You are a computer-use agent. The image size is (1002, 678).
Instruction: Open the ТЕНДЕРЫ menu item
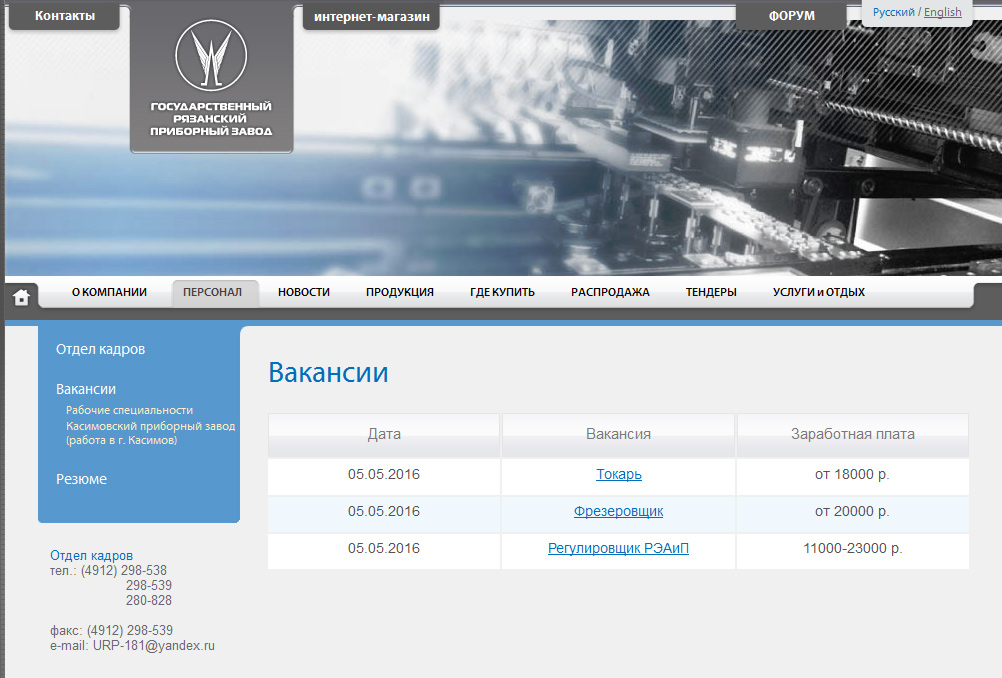[711, 292]
